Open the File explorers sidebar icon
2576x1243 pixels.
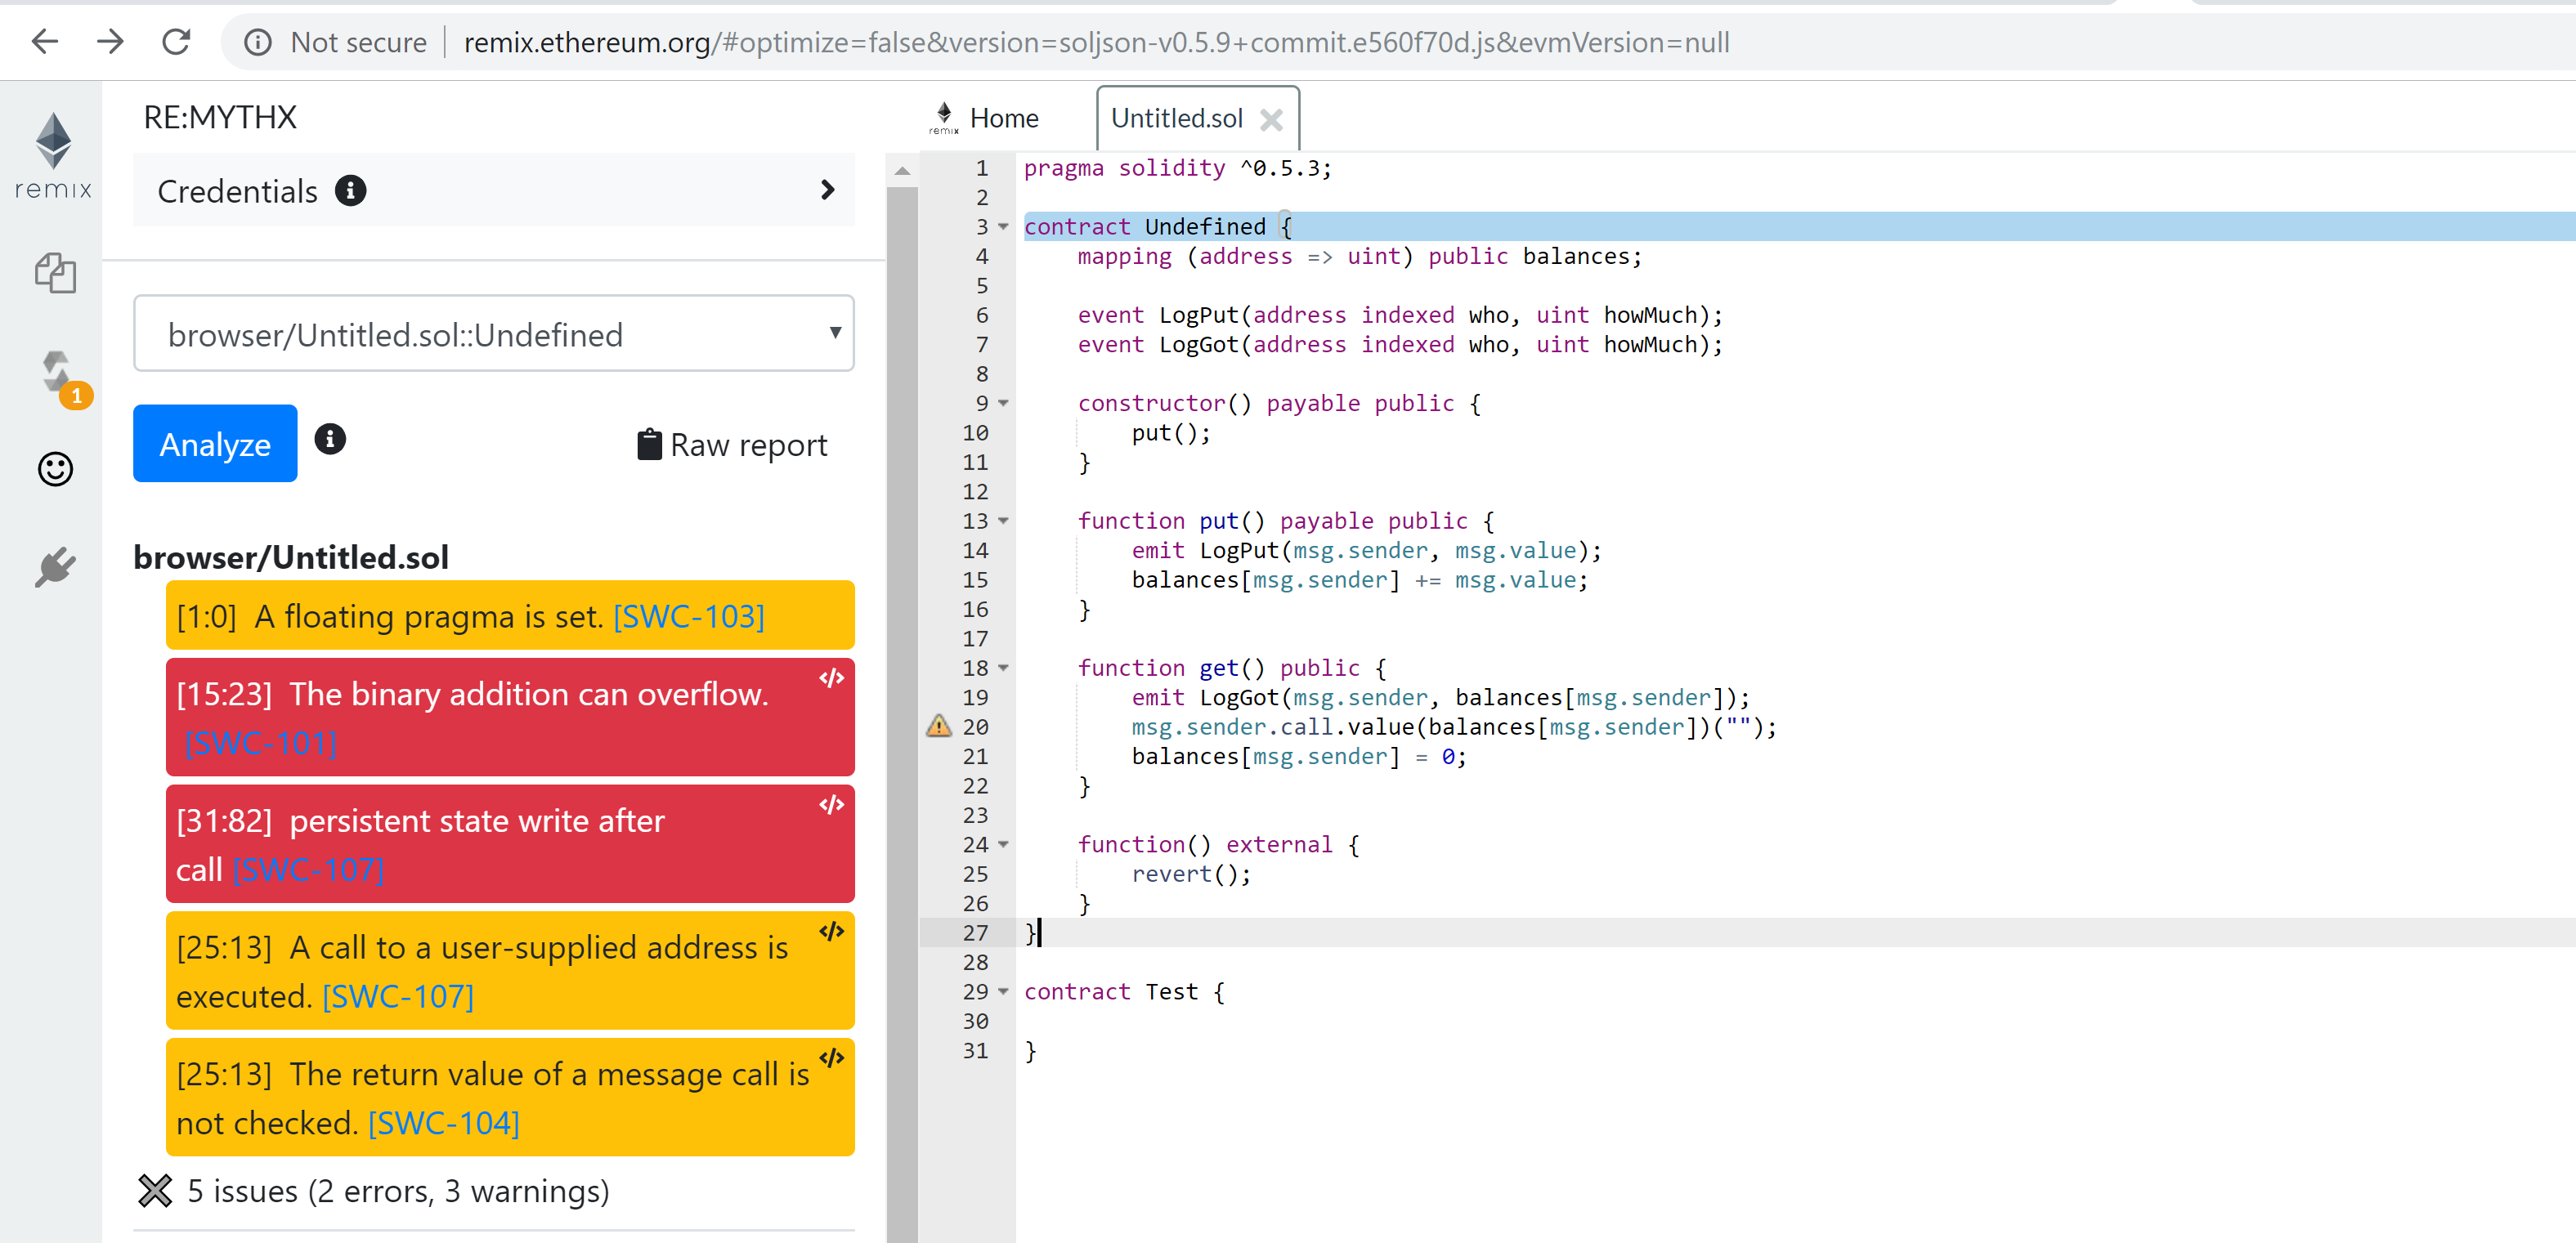coord(55,273)
